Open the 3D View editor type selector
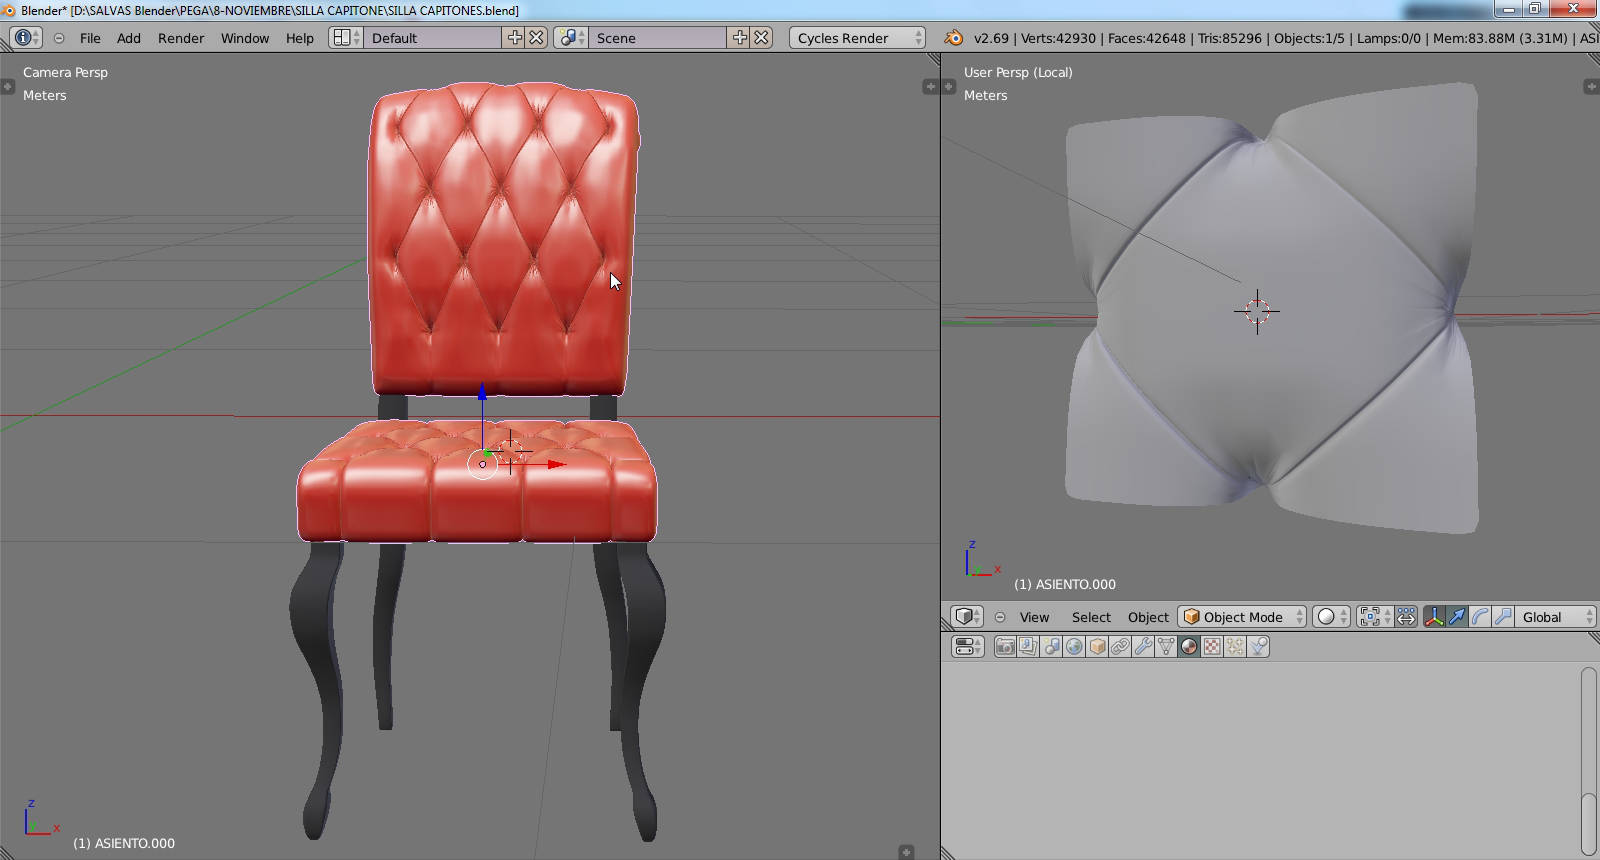The width and height of the screenshot is (1600, 860). 967,617
